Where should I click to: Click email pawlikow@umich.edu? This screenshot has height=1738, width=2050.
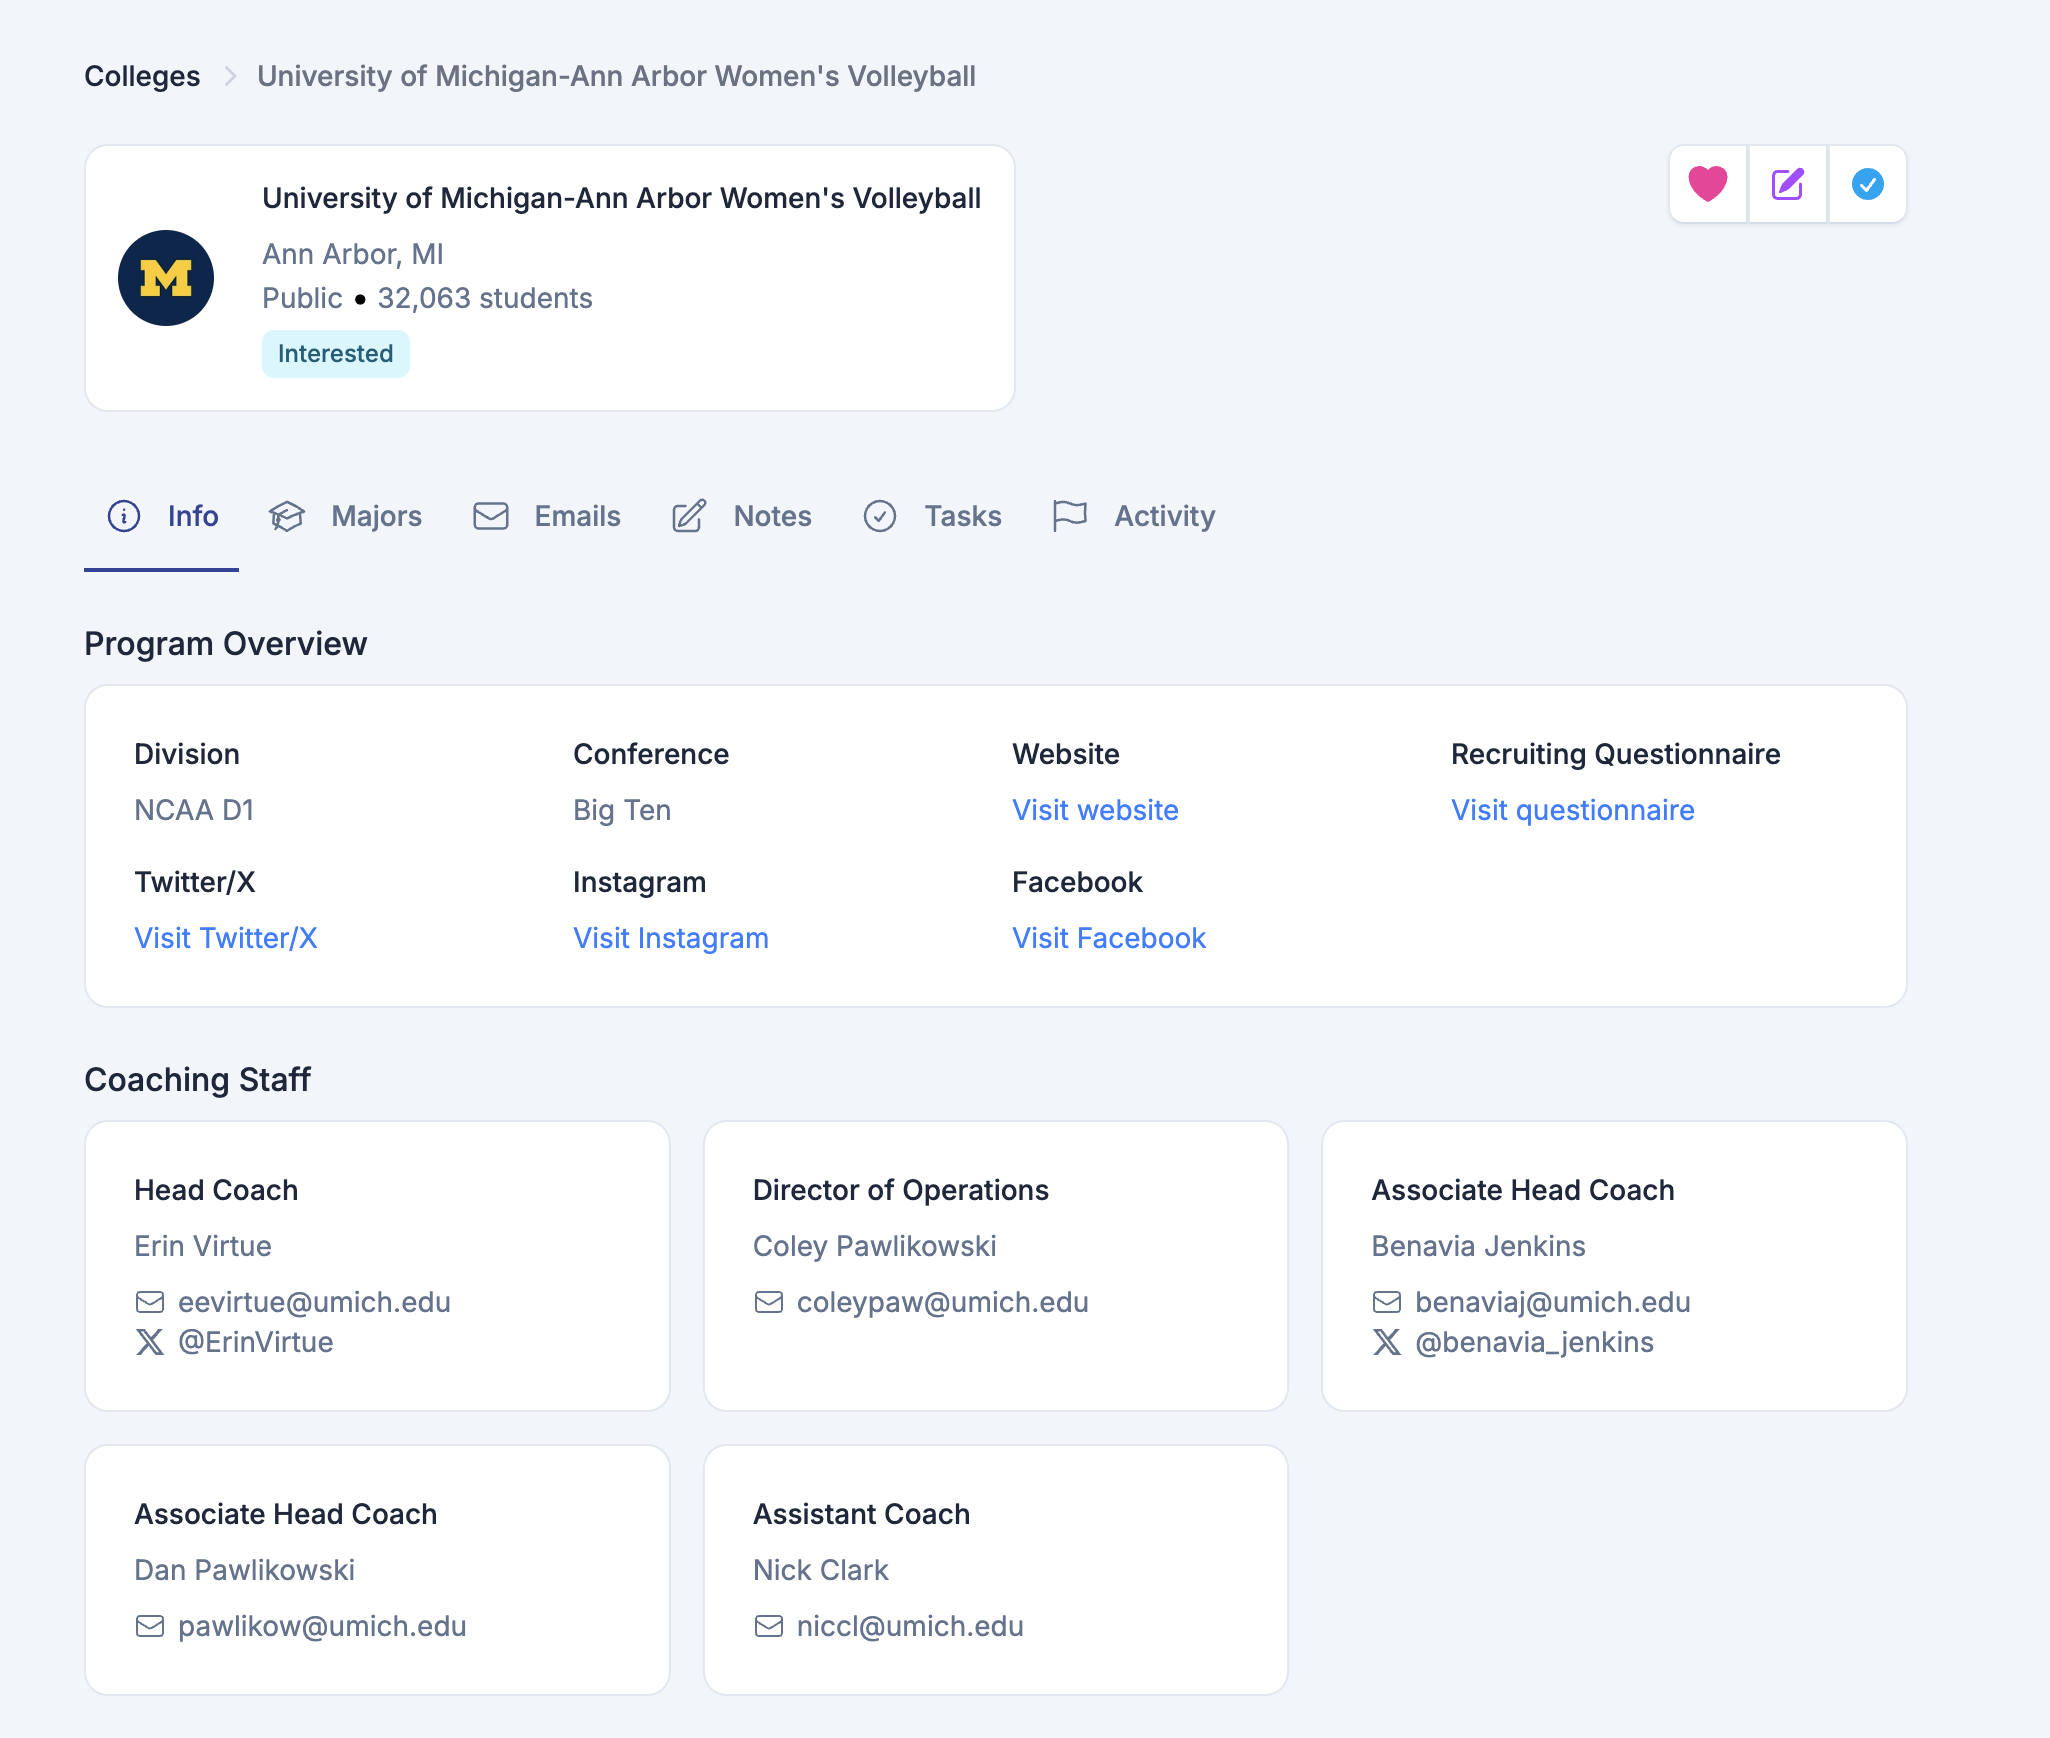coord(322,1626)
